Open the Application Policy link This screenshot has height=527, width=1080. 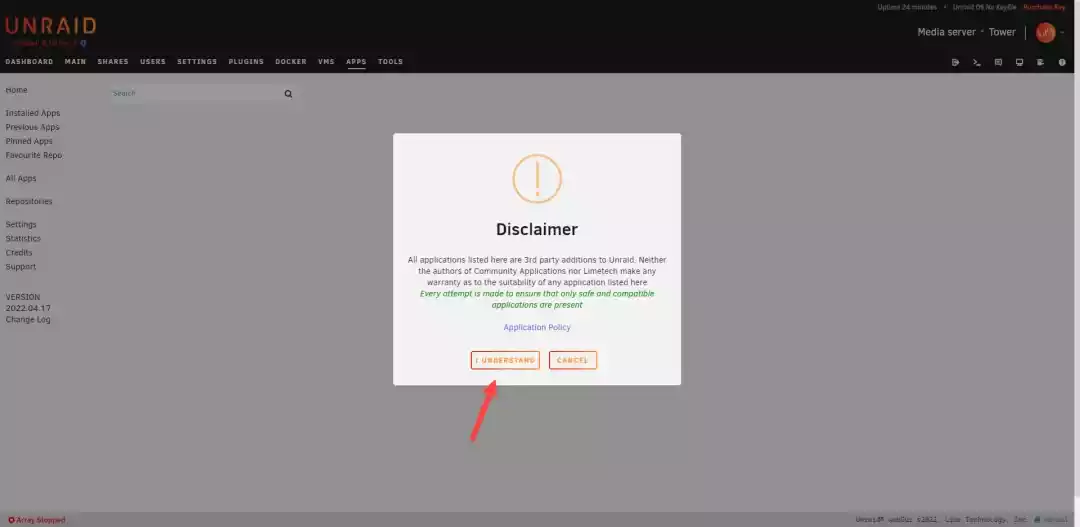537,327
